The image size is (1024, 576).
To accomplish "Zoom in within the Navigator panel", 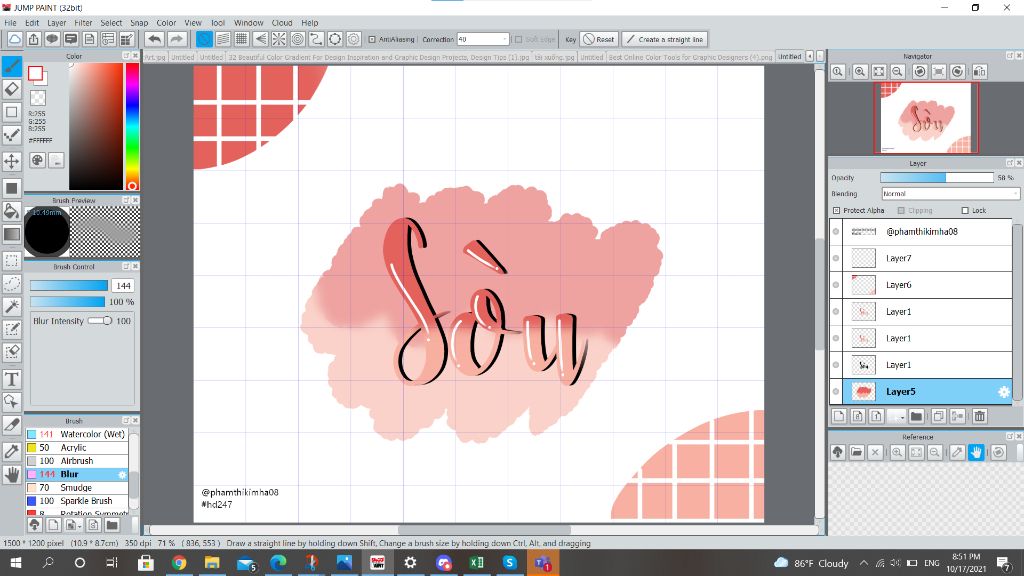I will click(860, 72).
